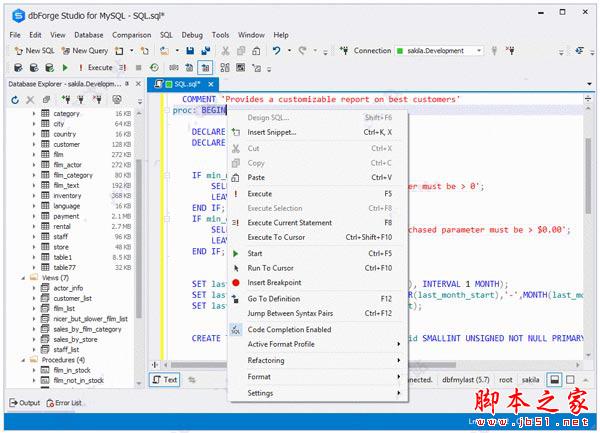The height and width of the screenshot is (433, 600).
Task: Pin the Database Explorer panel
Action: 127,83
